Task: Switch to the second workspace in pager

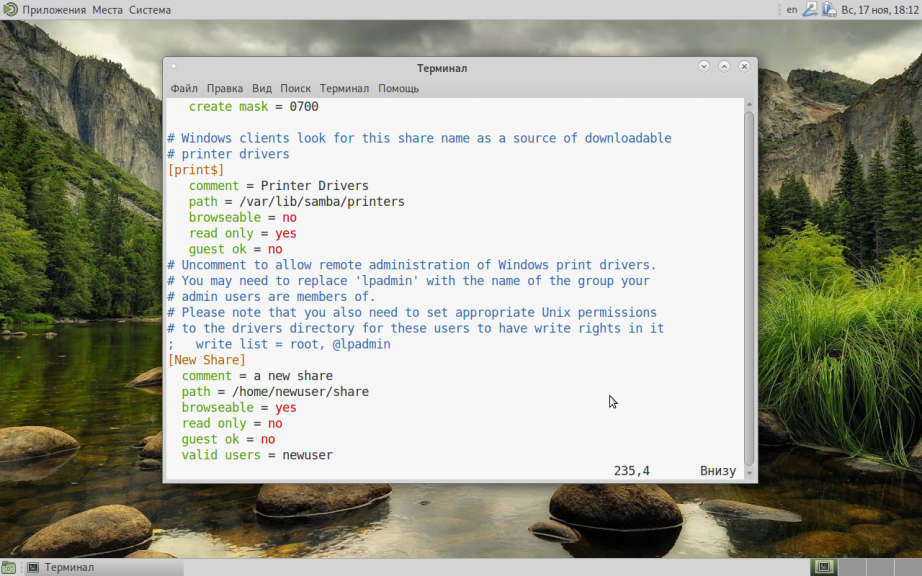Action: point(851,567)
